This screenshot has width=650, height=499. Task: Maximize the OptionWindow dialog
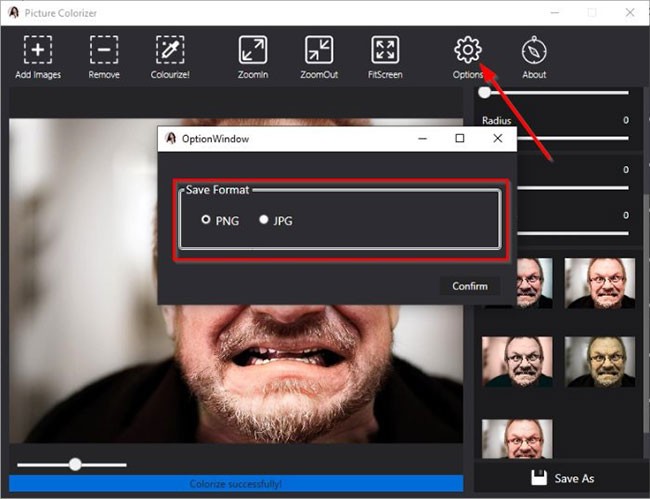click(460, 139)
